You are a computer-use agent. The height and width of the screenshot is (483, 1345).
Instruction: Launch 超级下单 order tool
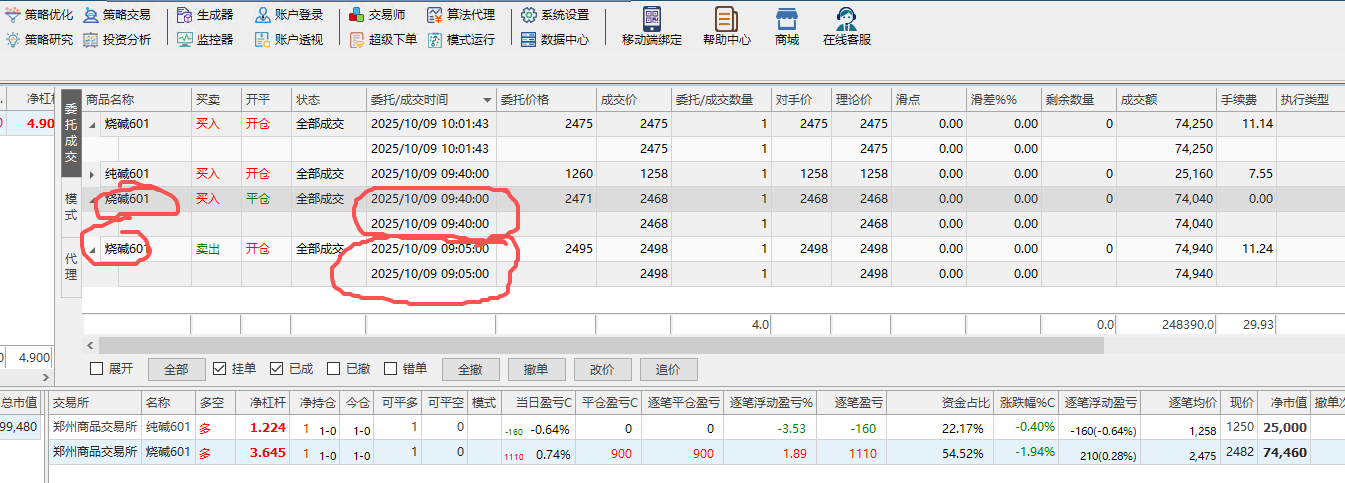click(383, 40)
